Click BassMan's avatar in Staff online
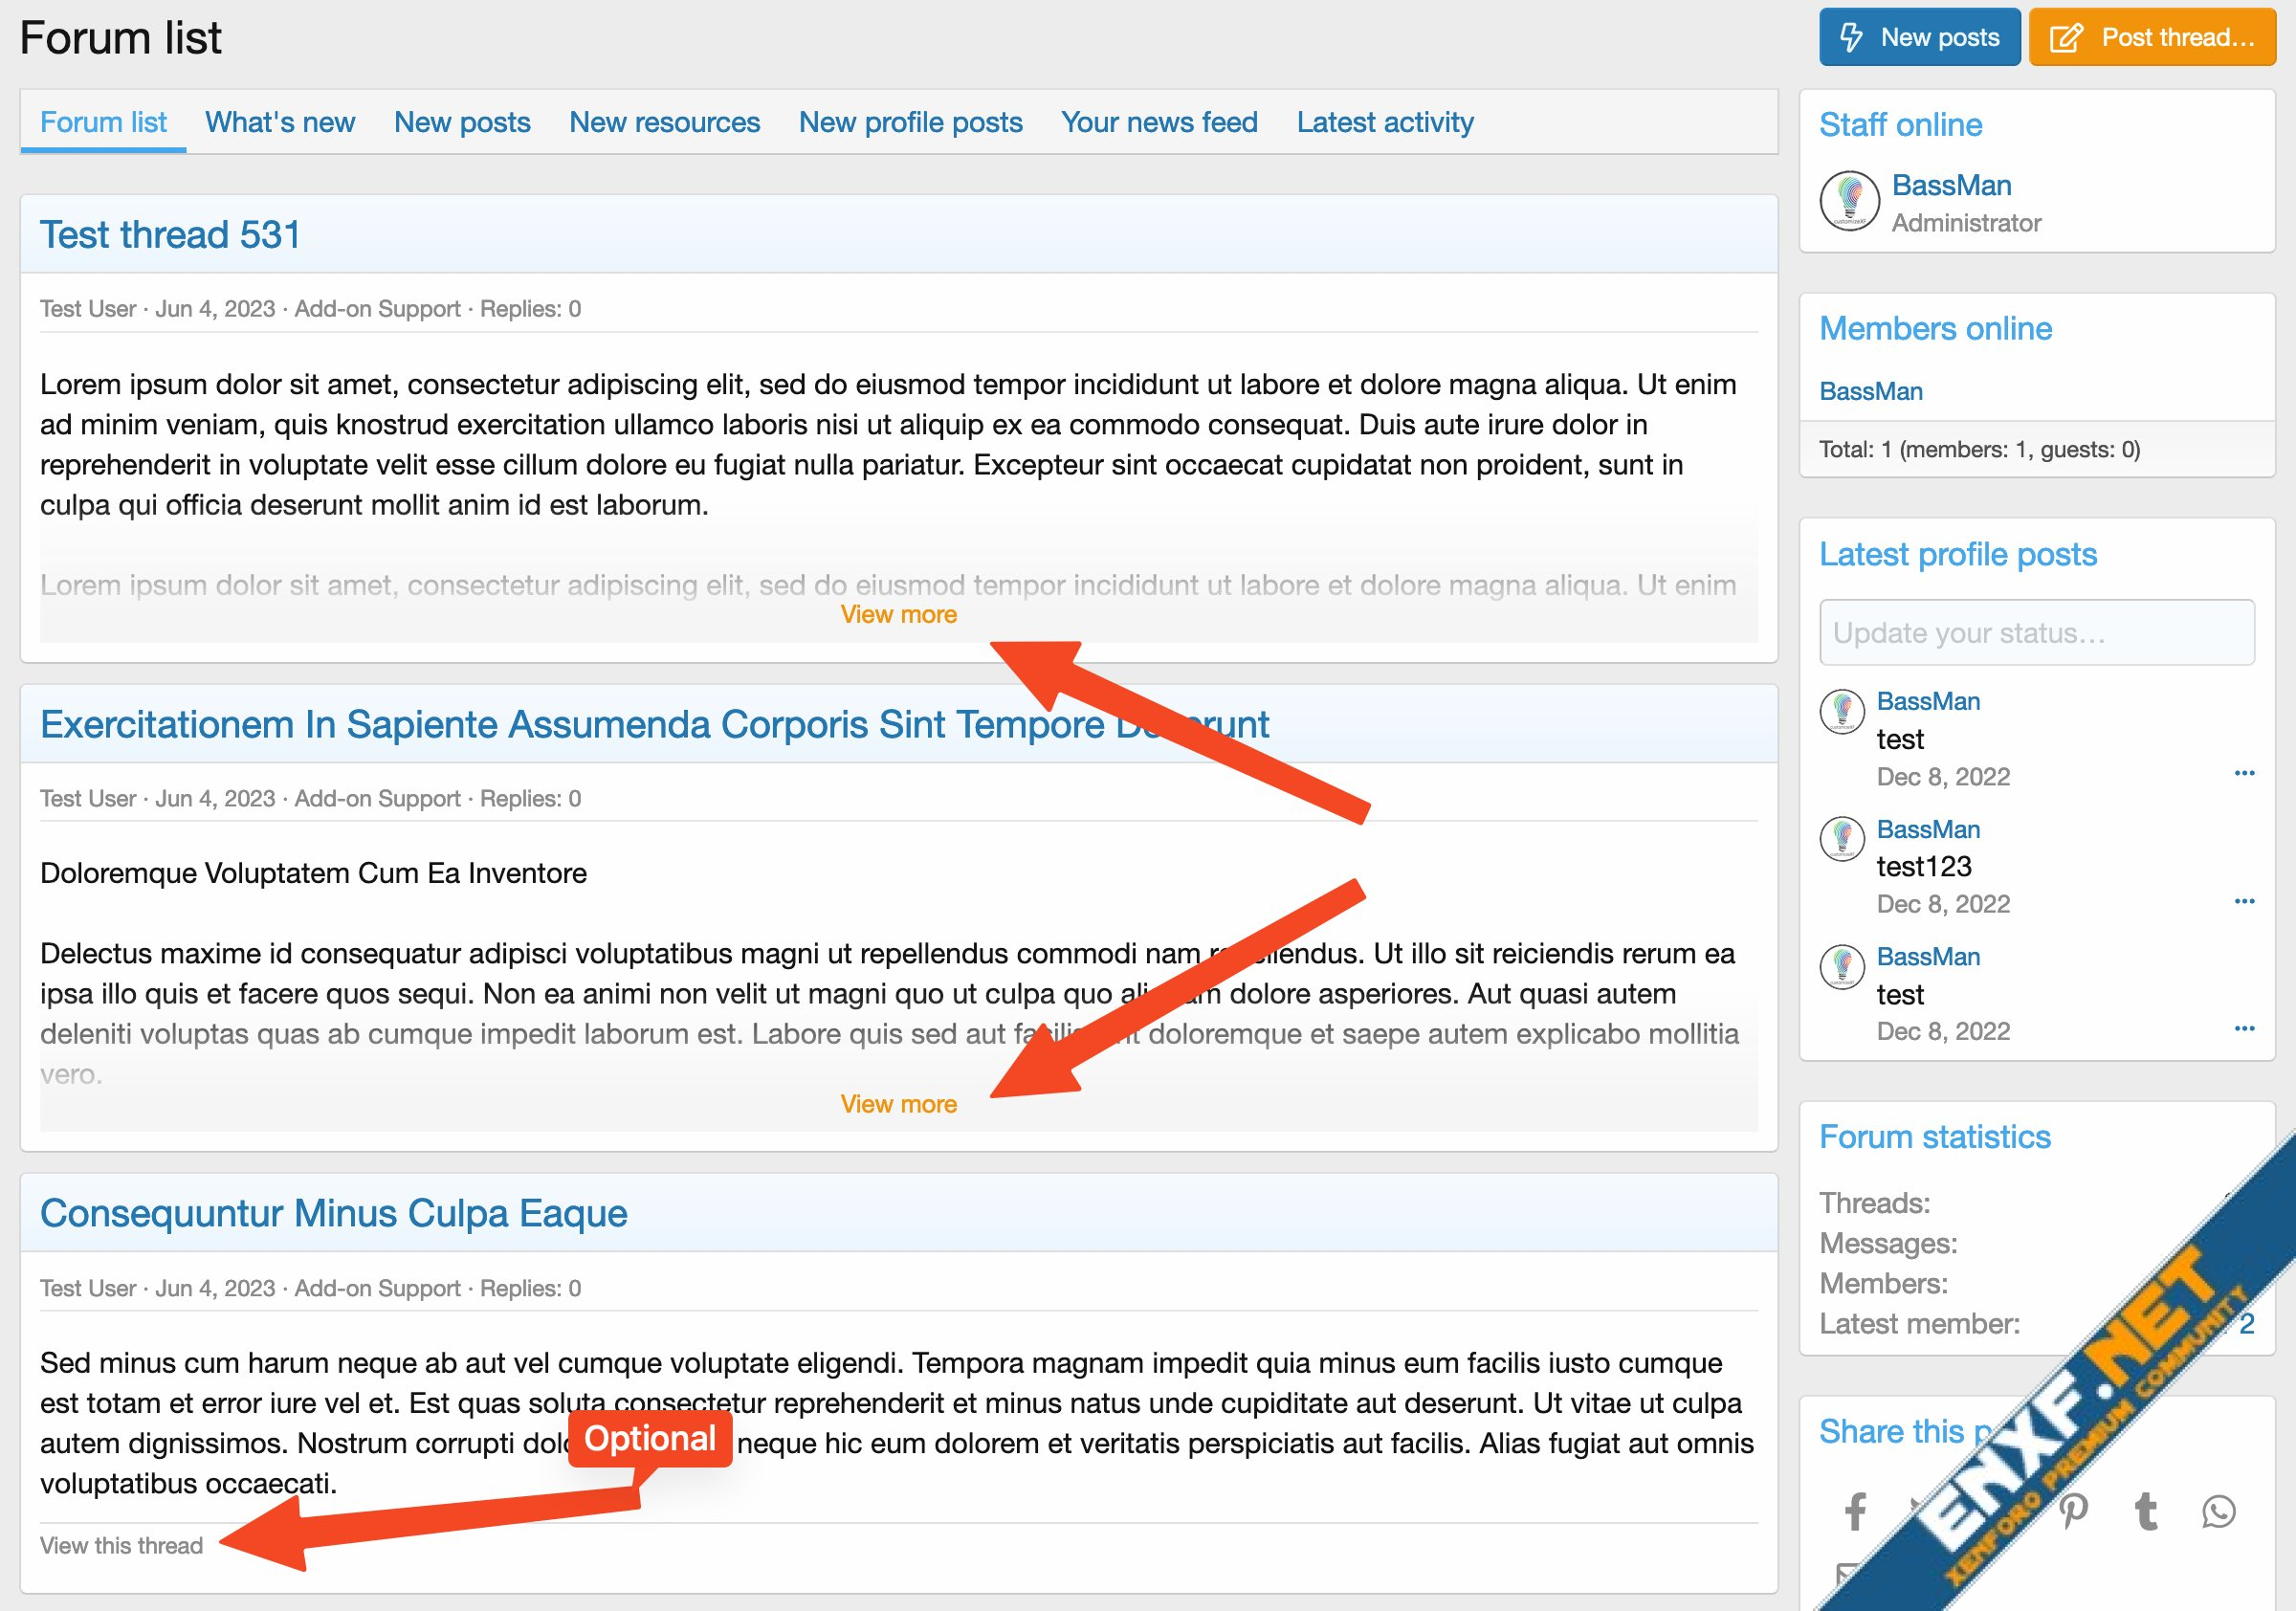Screen dimensions: 2296x1611 [x=1849, y=200]
